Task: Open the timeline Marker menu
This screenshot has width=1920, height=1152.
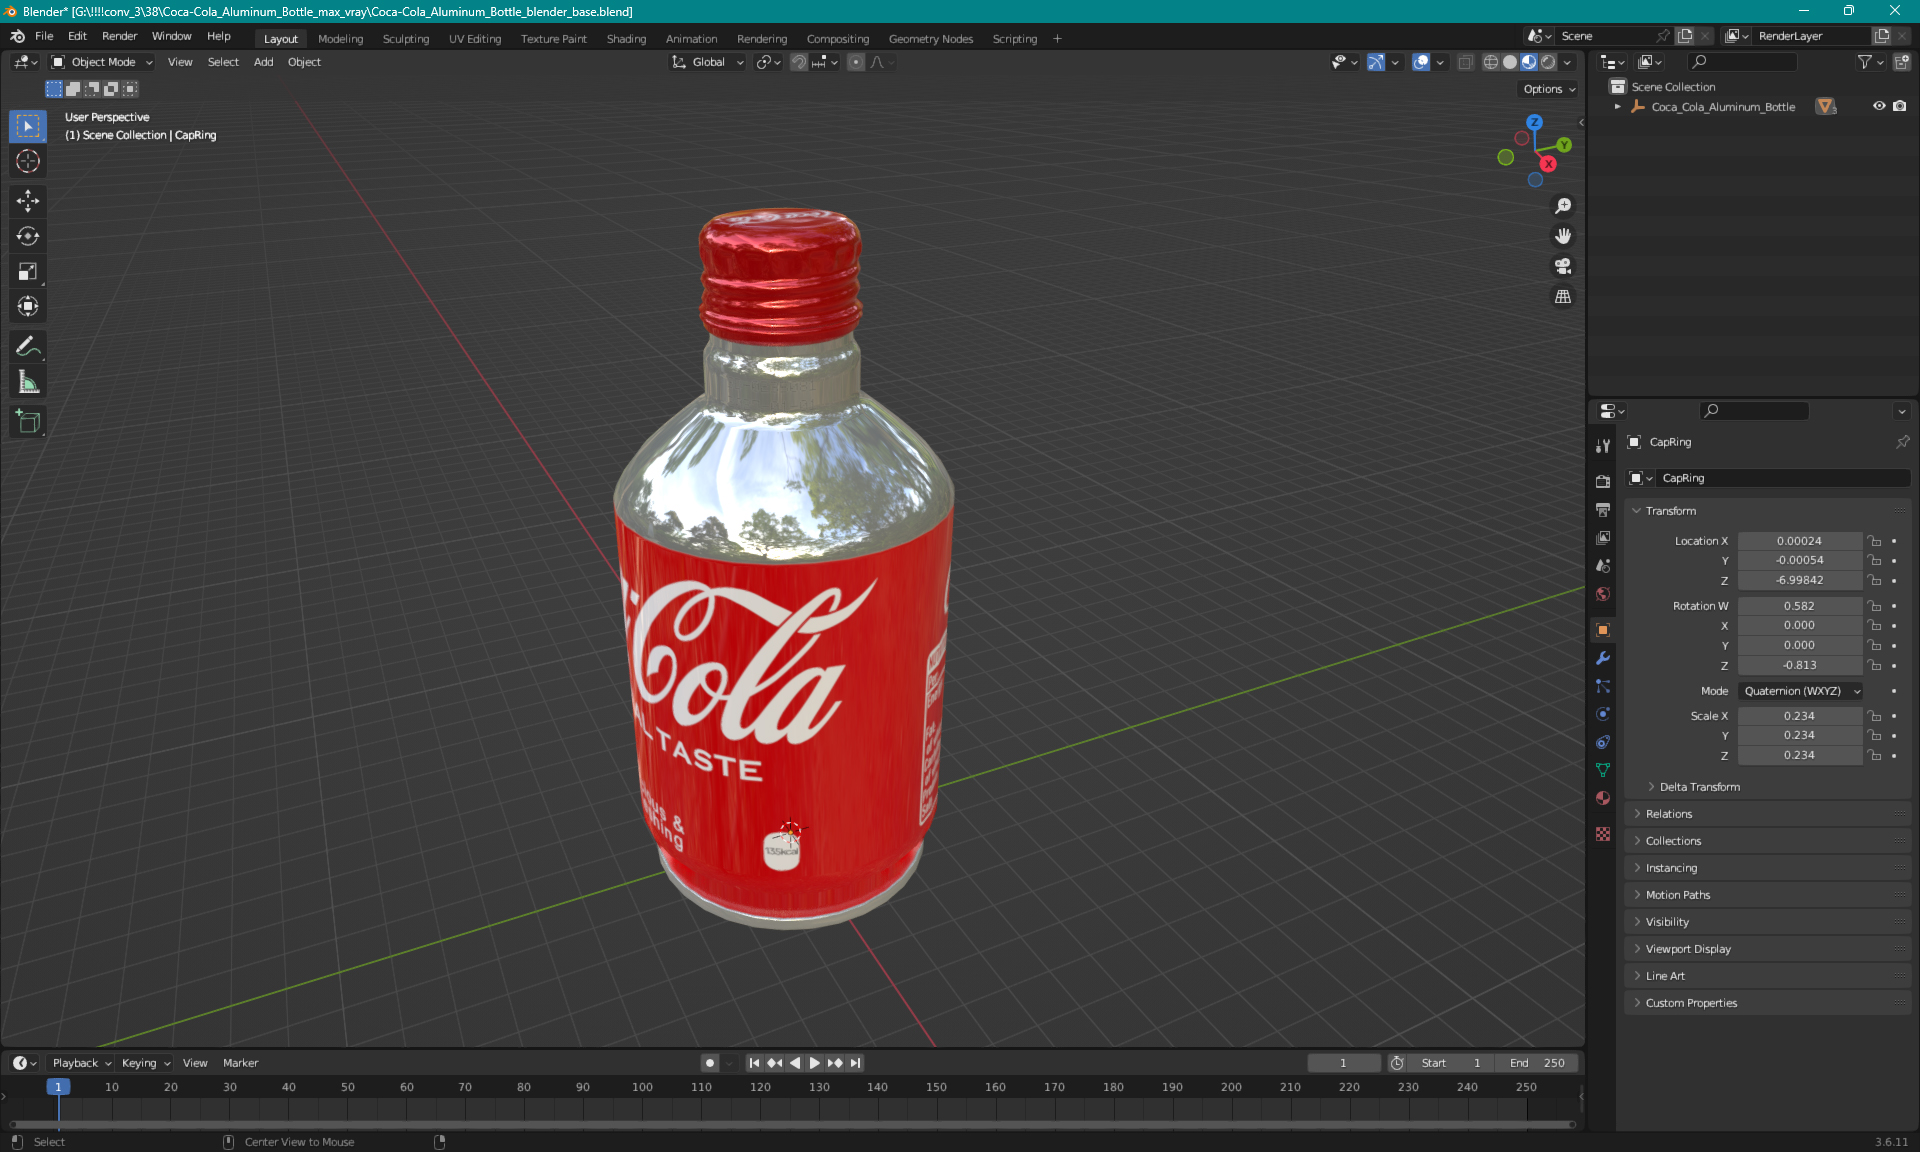Action: pyautogui.click(x=240, y=1063)
